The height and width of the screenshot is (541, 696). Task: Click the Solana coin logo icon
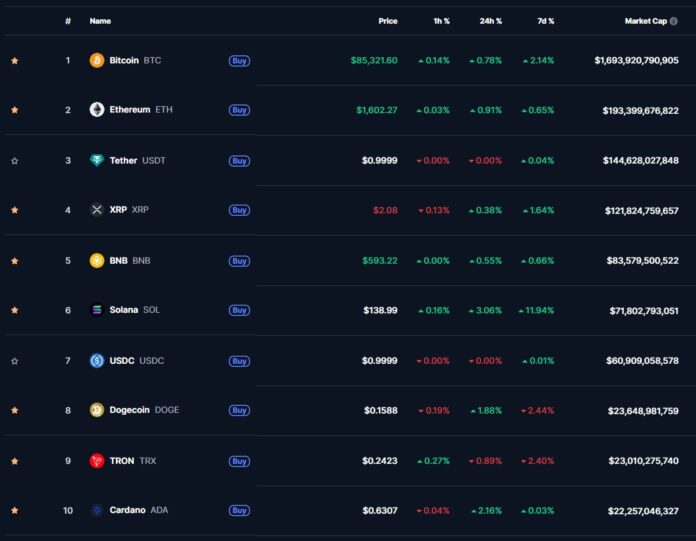(x=97, y=310)
